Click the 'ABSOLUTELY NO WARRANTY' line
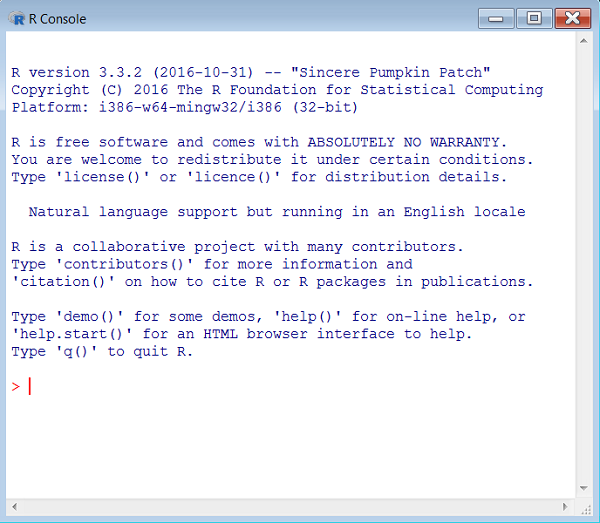Viewport: 600px width, 523px height. click(x=259, y=142)
